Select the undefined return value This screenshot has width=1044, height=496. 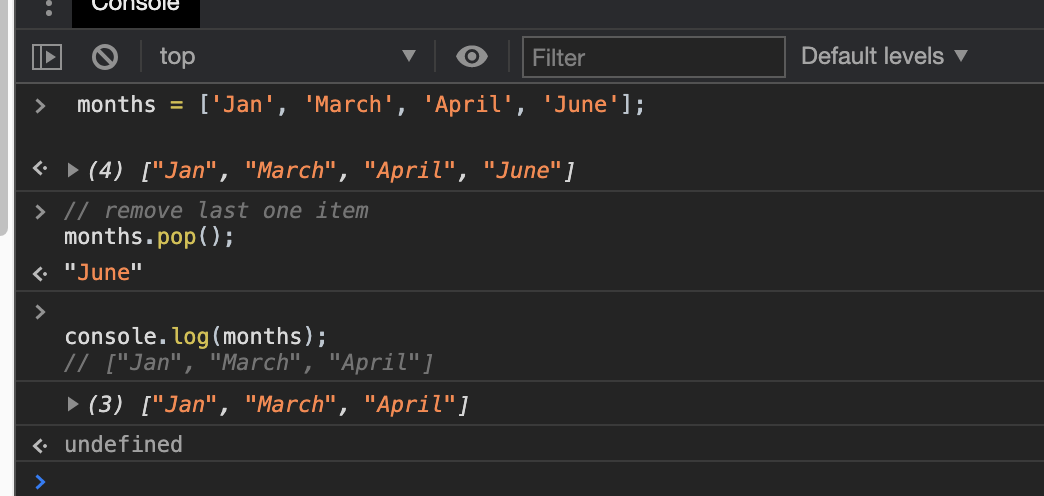pos(123,444)
